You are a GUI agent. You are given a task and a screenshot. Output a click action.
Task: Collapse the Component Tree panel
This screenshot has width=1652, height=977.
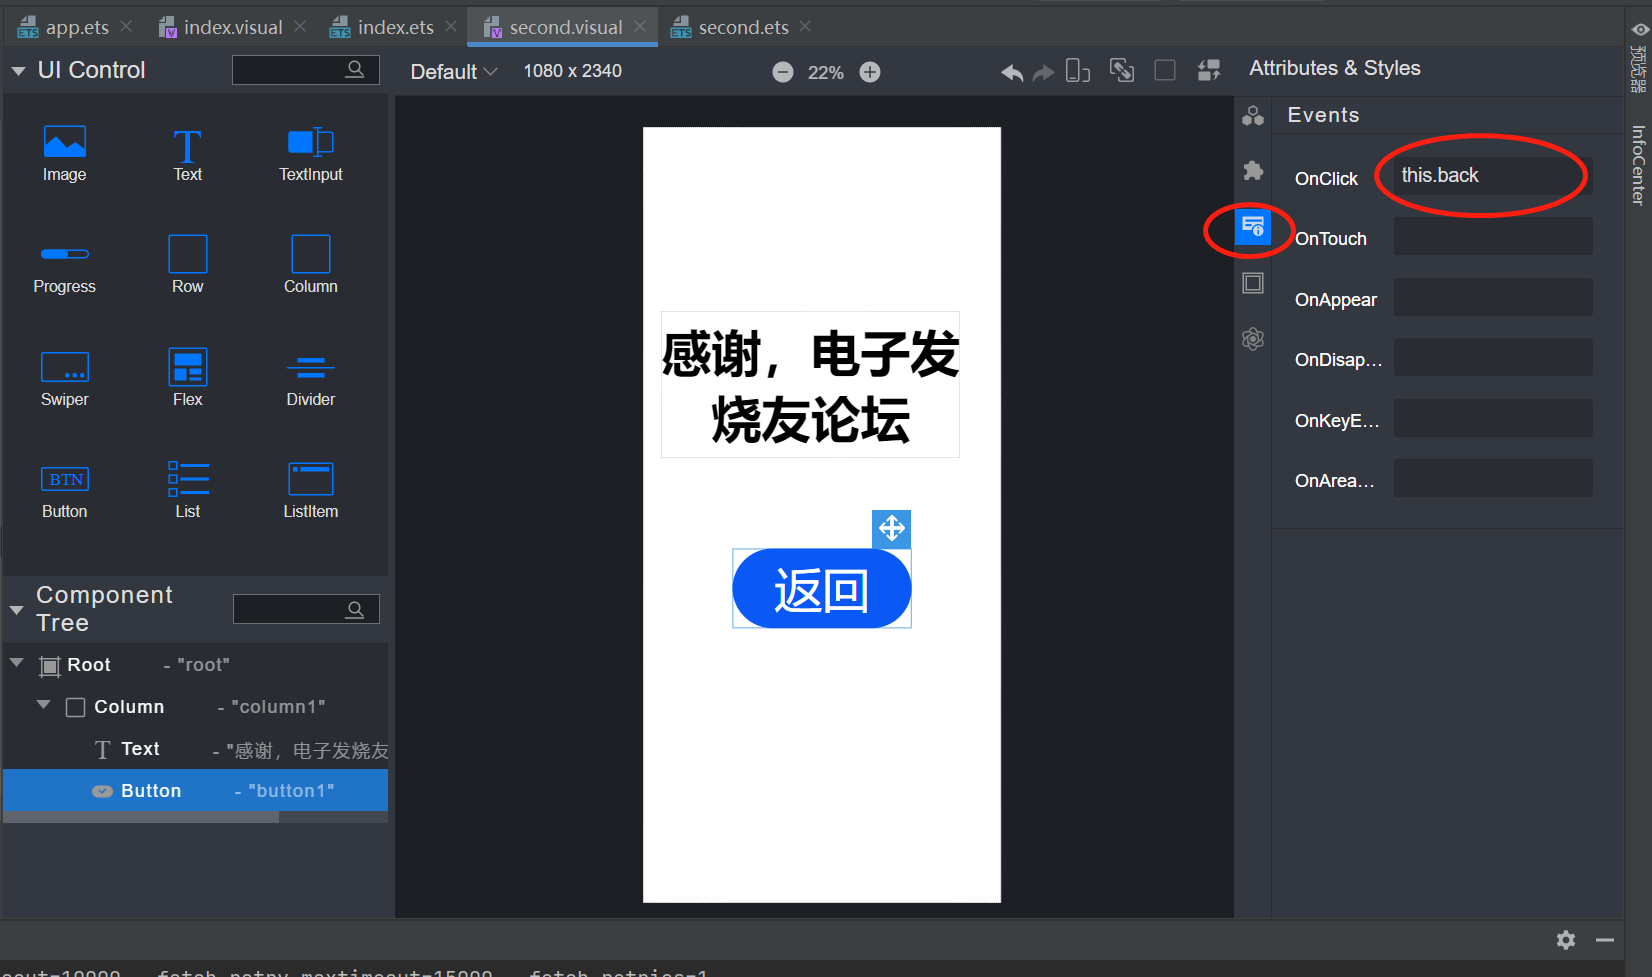click(x=16, y=609)
